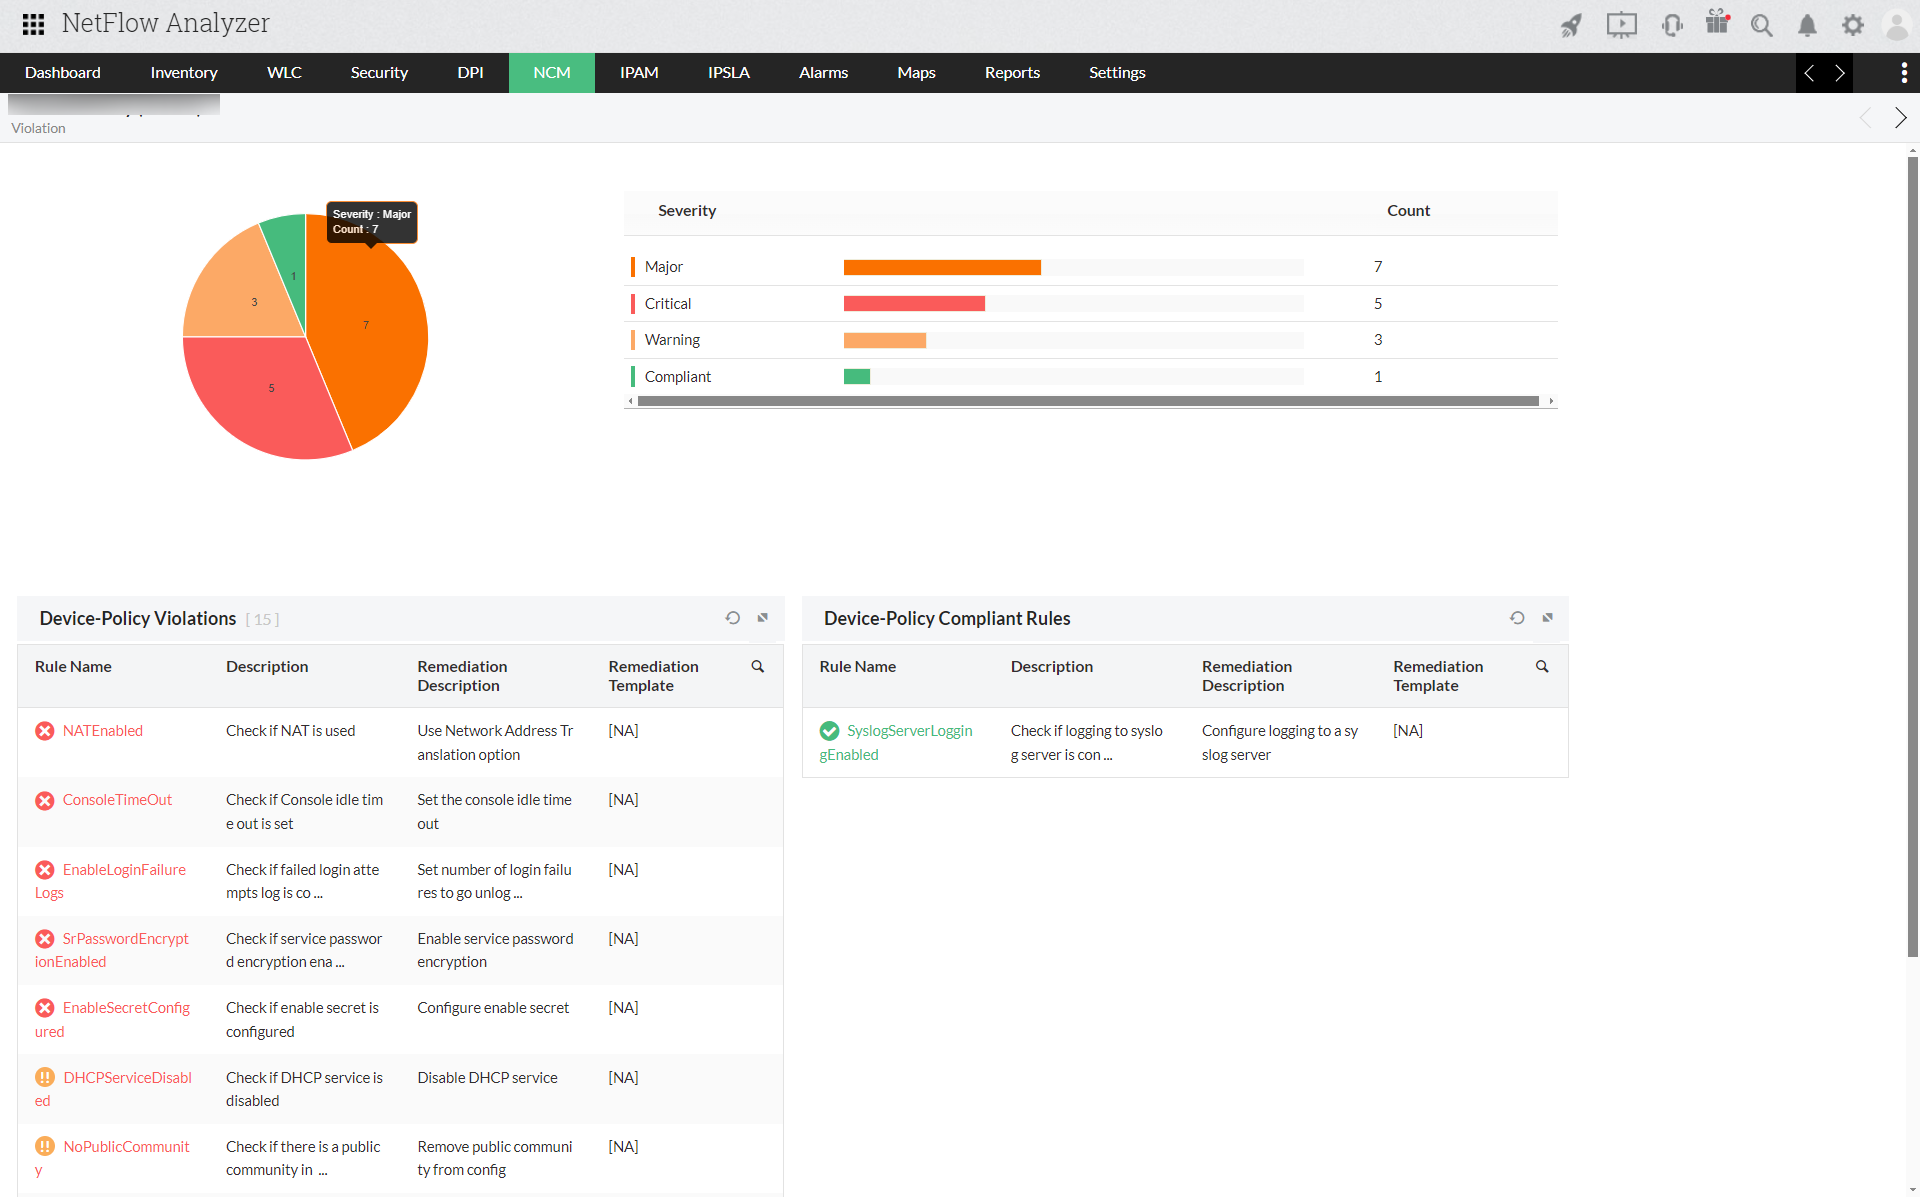The height and width of the screenshot is (1197, 1920).
Task: Open the notifications bell
Action: coord(1807,25)
